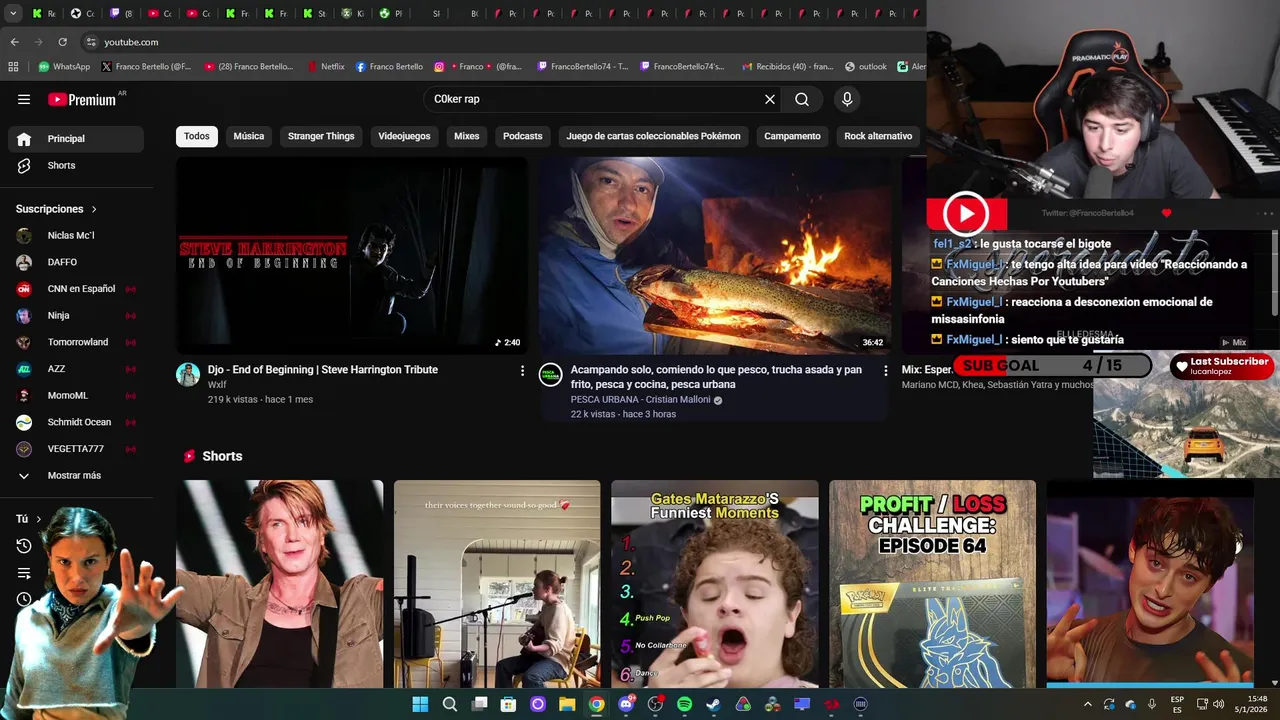Open the Netflix bookmark

click(325, 67)
